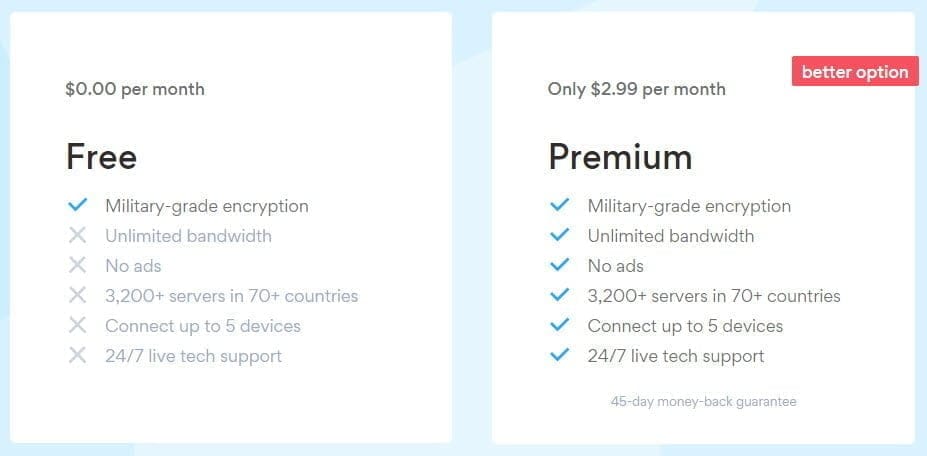Screen dimensions: 927x456
Task: Click 'Unlimited bandwidth' text in Premium list
Action: point(671,236)
